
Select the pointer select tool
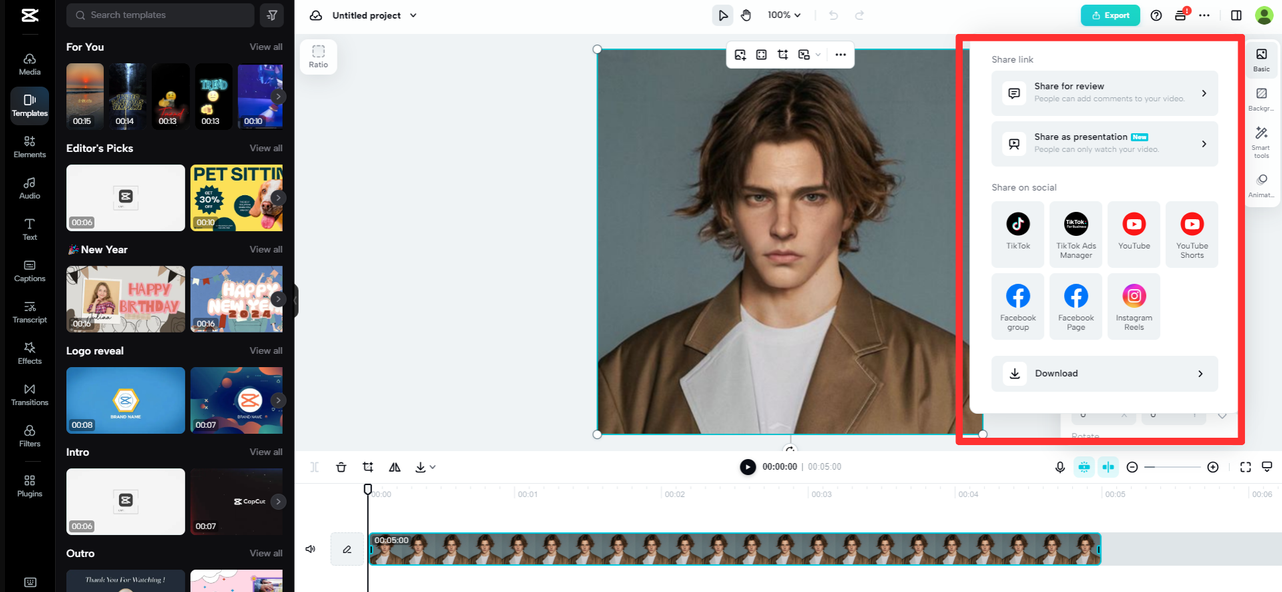(722, 15)
